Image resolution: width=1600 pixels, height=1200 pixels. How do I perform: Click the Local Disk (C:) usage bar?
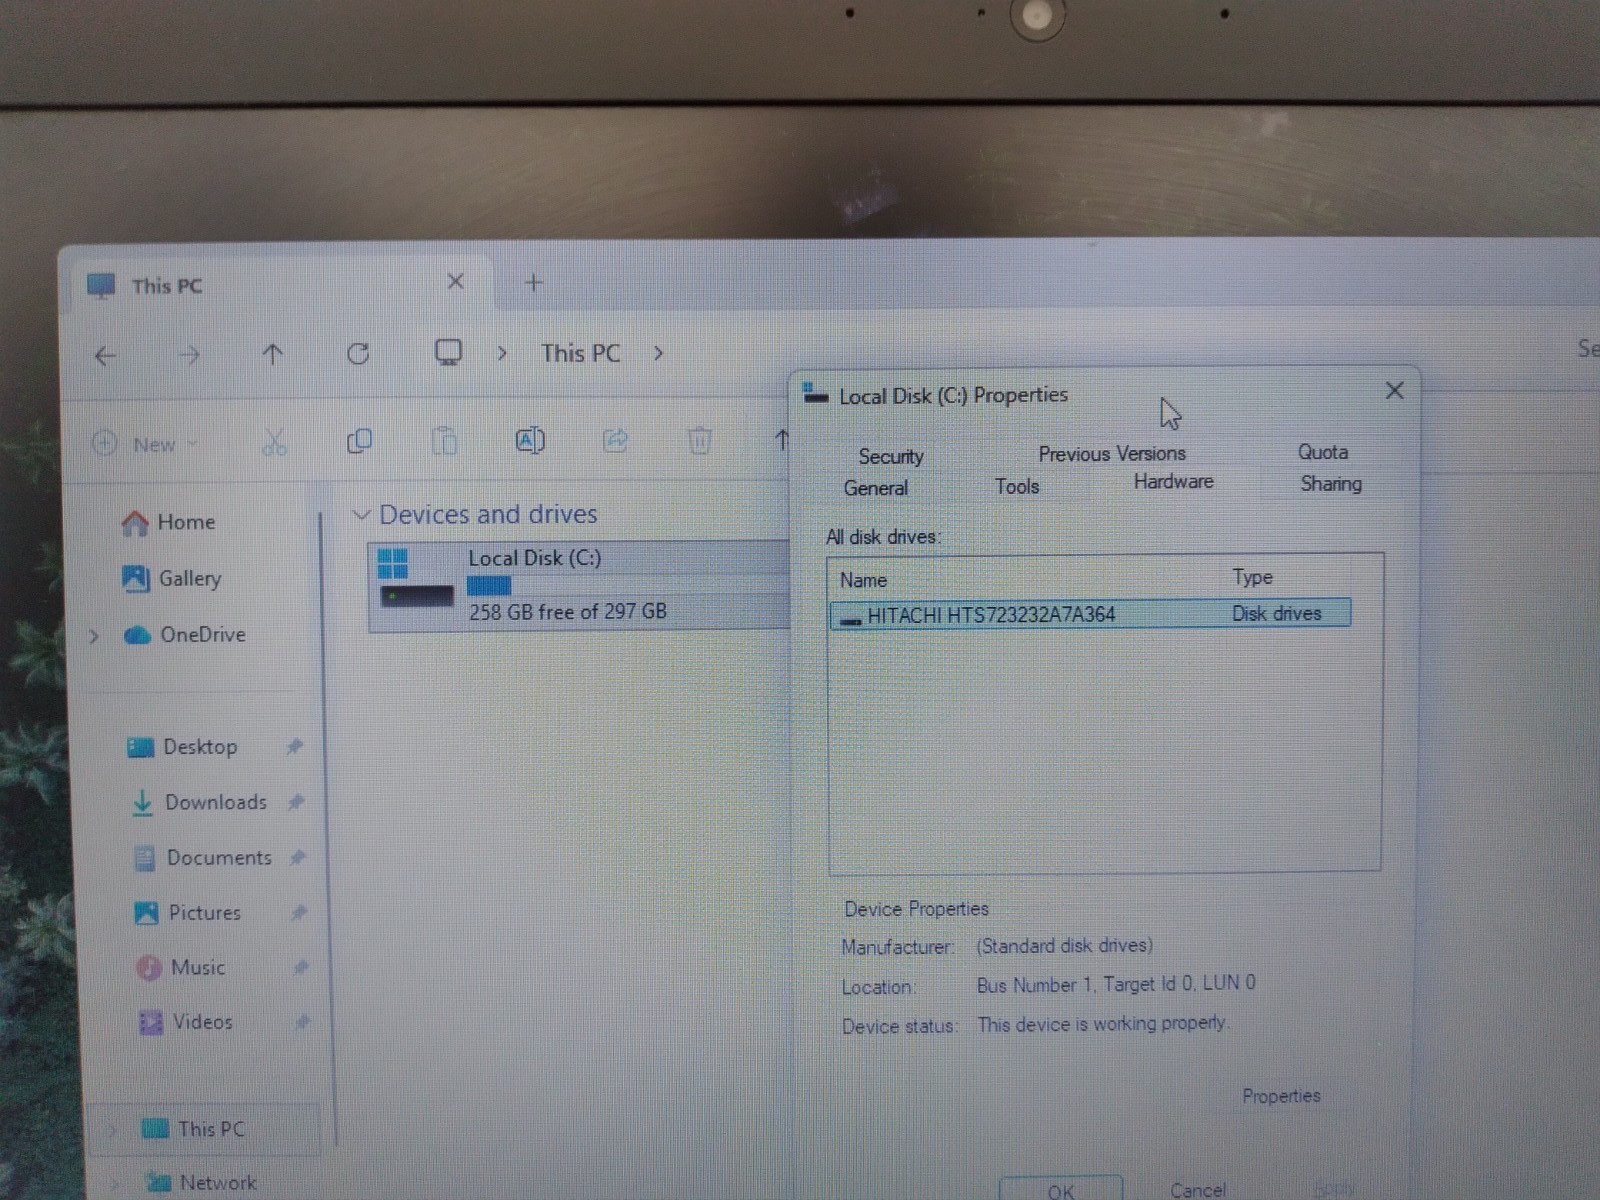click(x=630, y=586)
